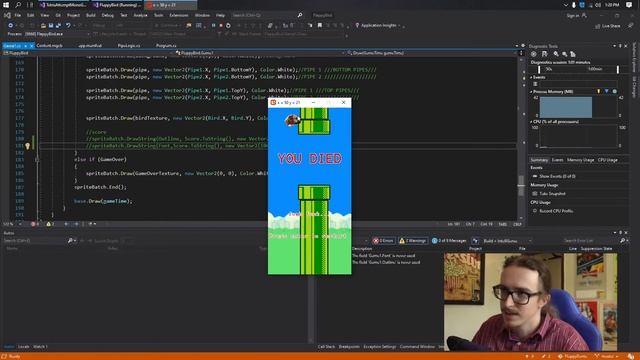Switch to Program.cs editor tab
Viewport: 640px width, 360px height.
point(166,46)
